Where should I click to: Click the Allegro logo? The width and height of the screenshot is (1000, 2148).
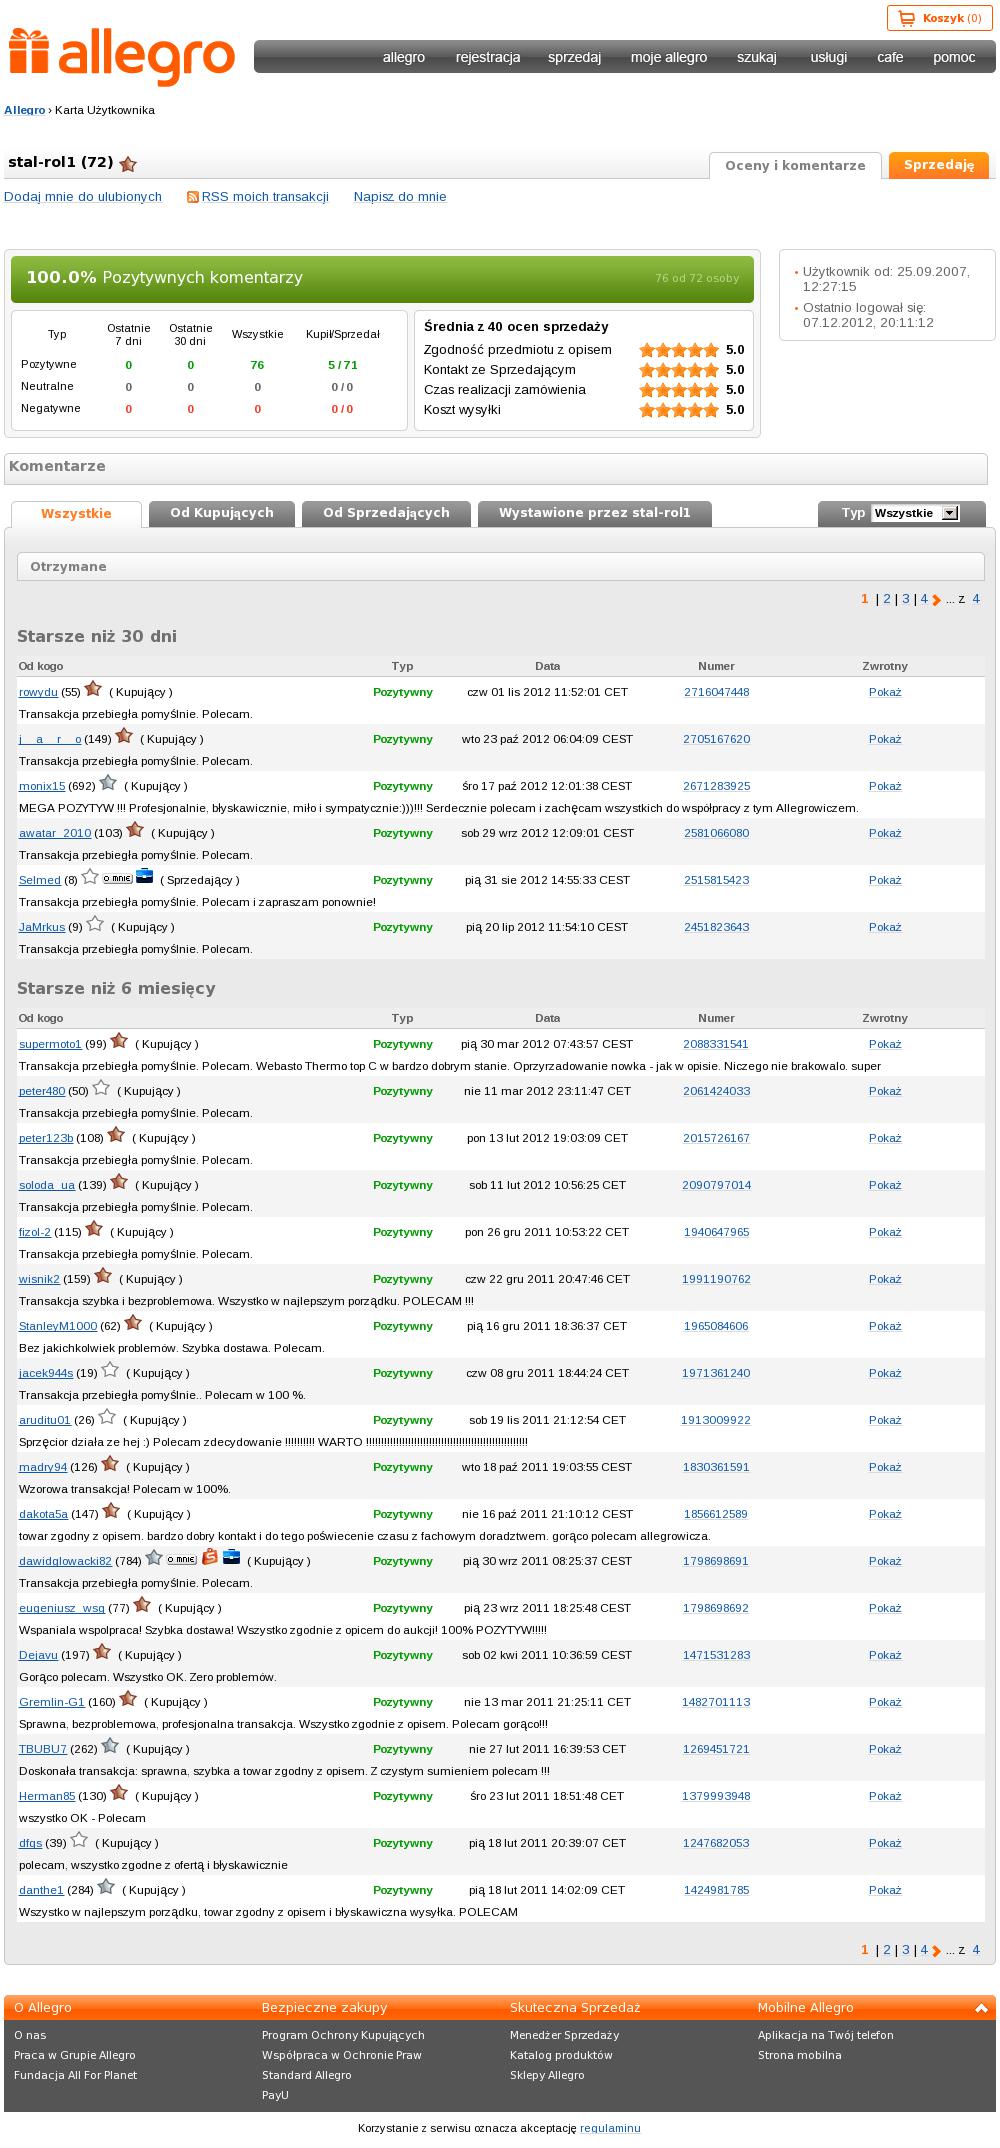click(x=122, y=58)
